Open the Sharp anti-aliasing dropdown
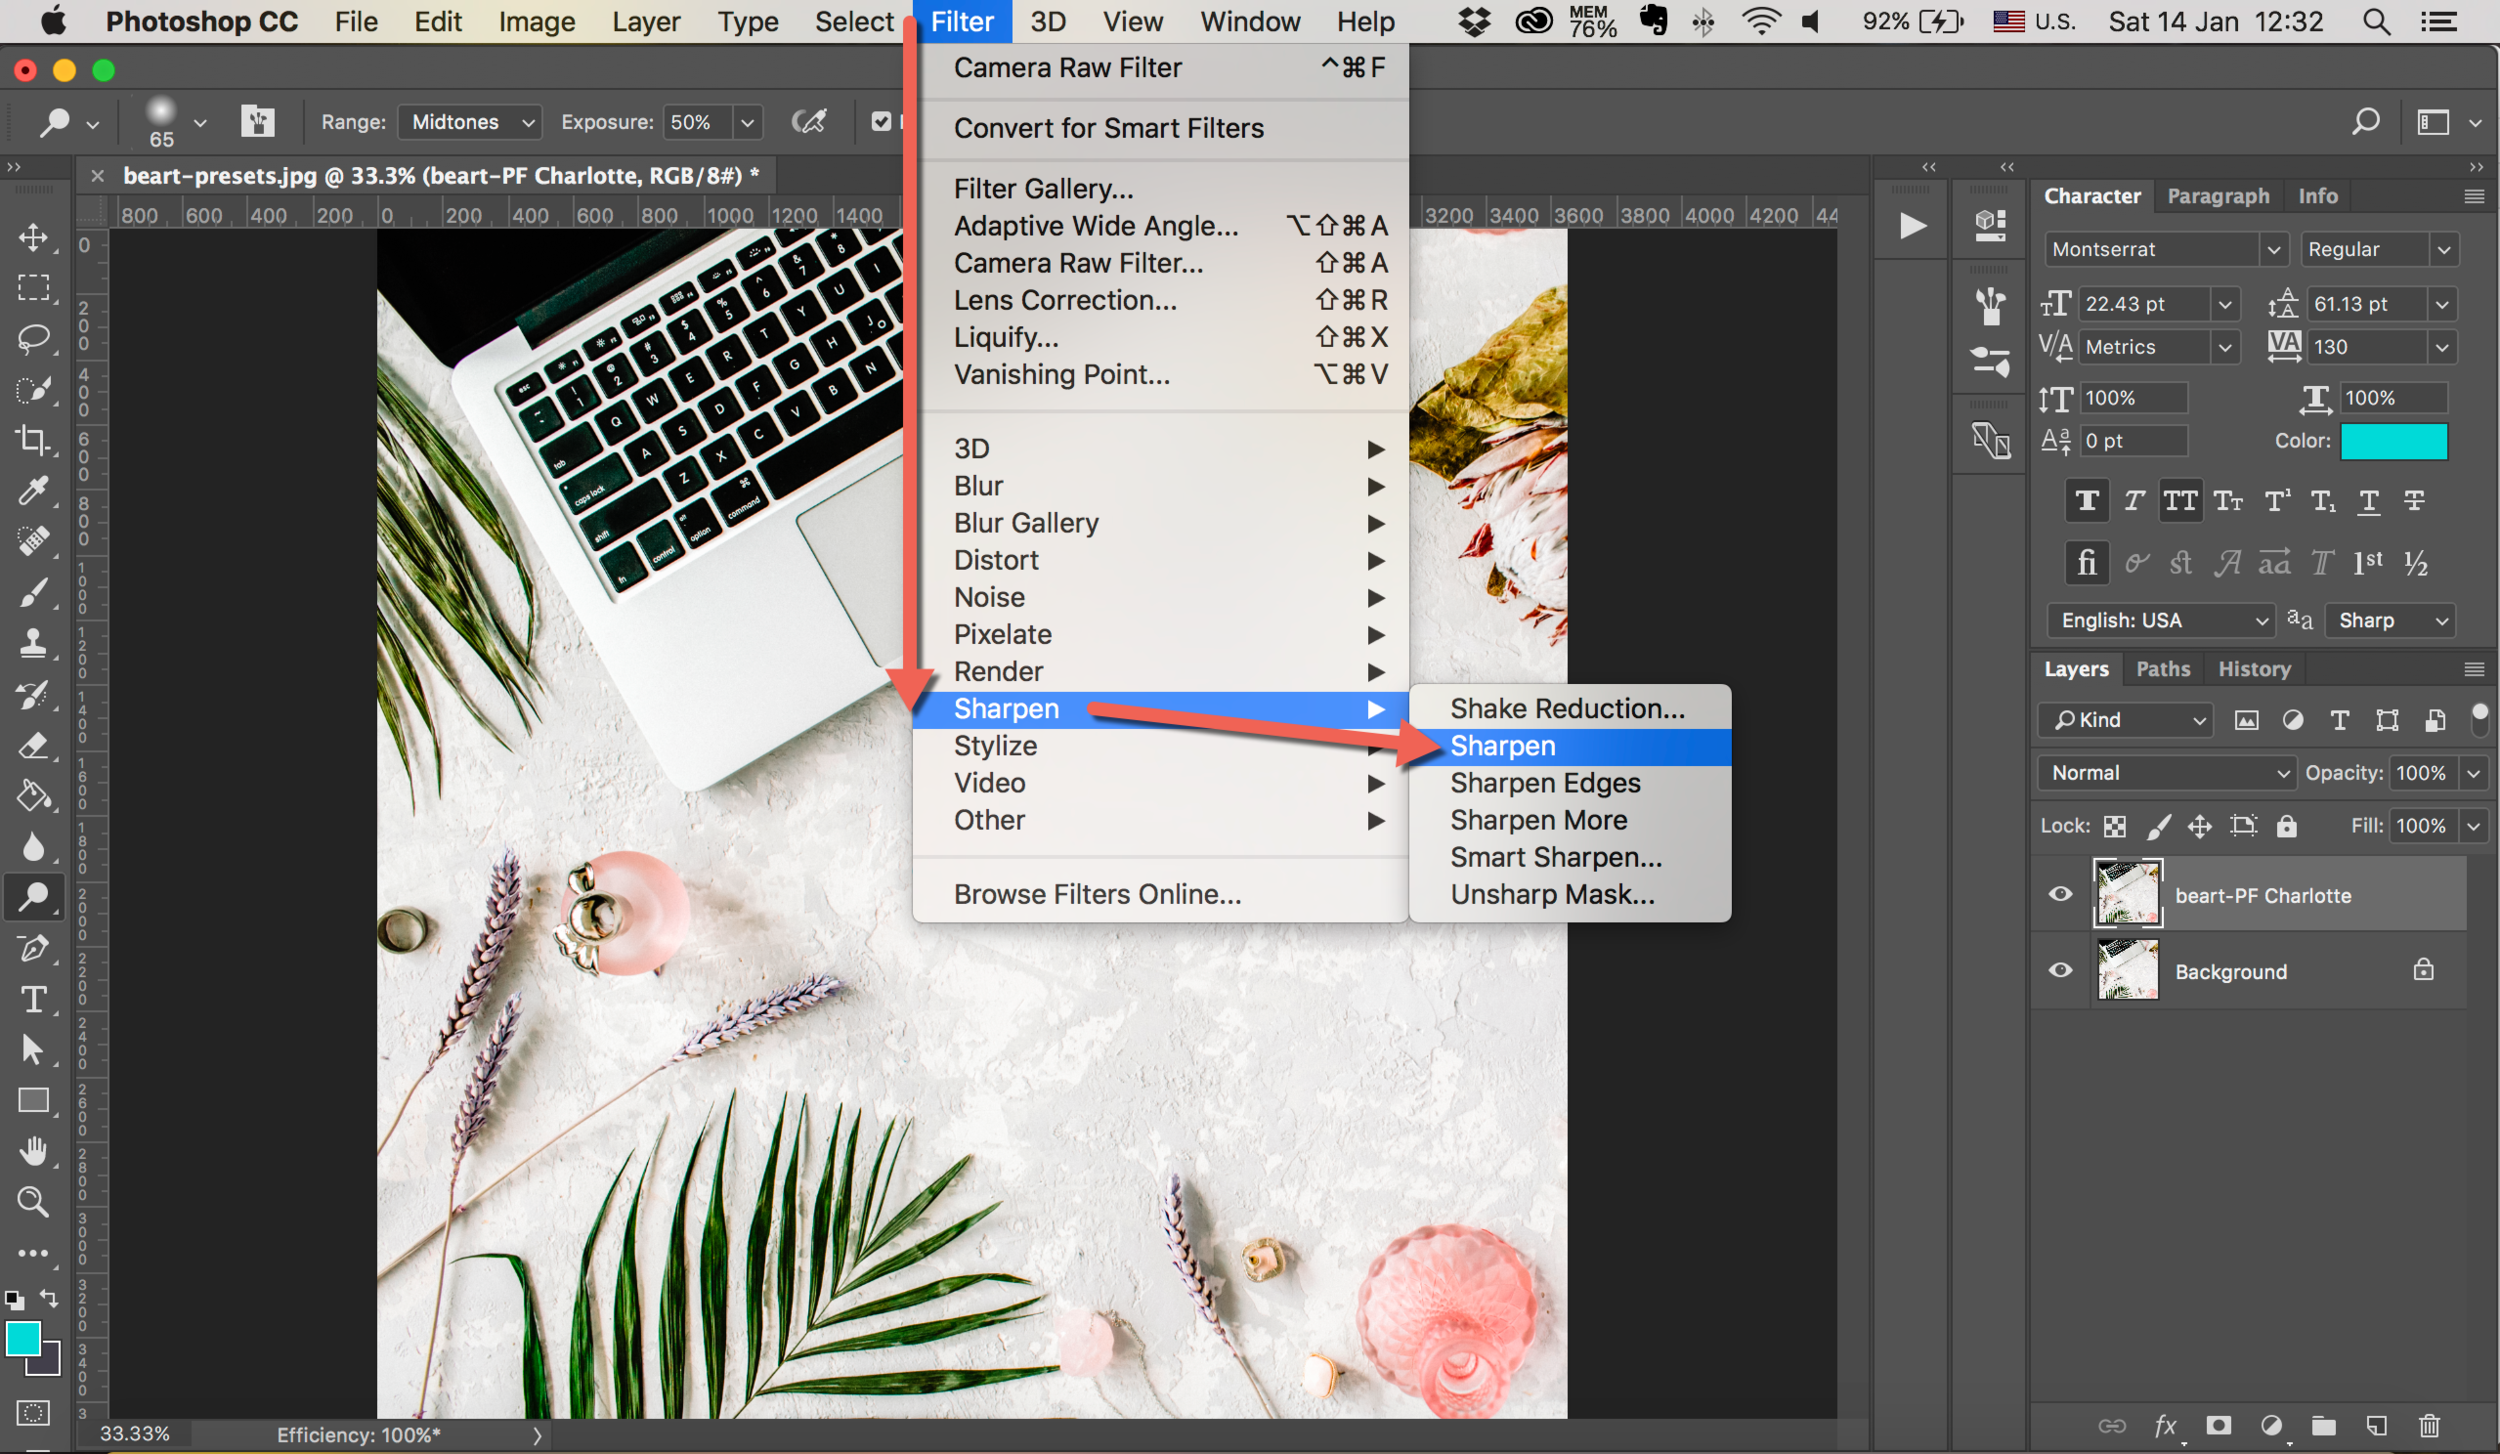Screen dimensions: 2500x1454 [2390, 620]
